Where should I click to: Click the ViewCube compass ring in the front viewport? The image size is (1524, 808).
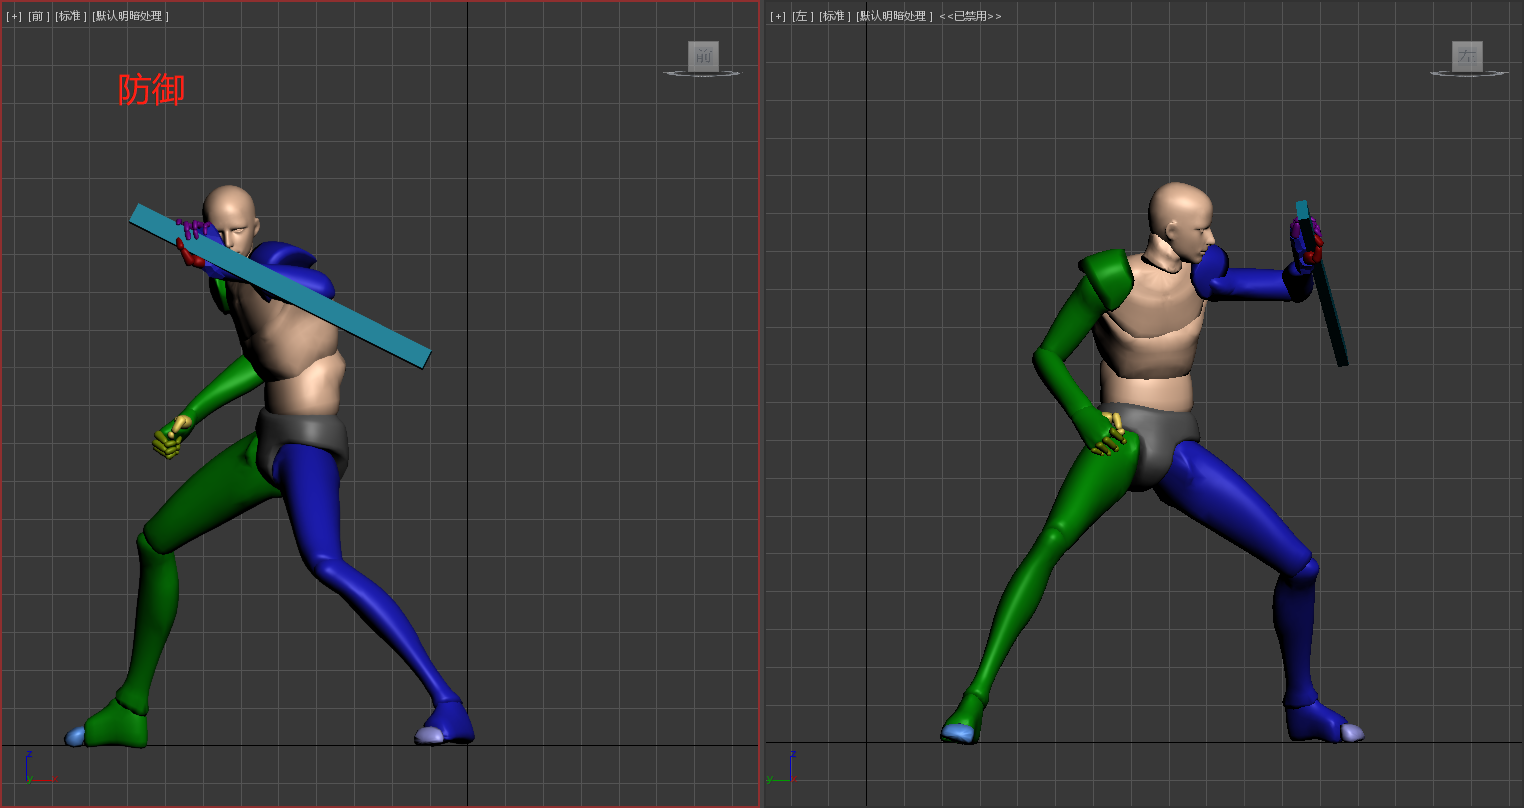[x=703, y=73]
